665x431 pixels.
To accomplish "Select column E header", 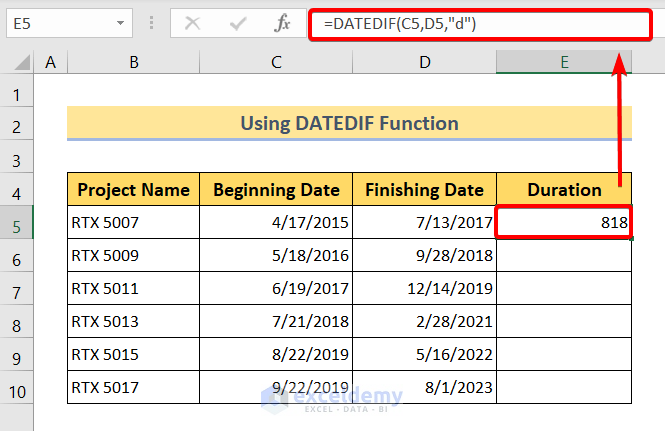I will (564, 63).
